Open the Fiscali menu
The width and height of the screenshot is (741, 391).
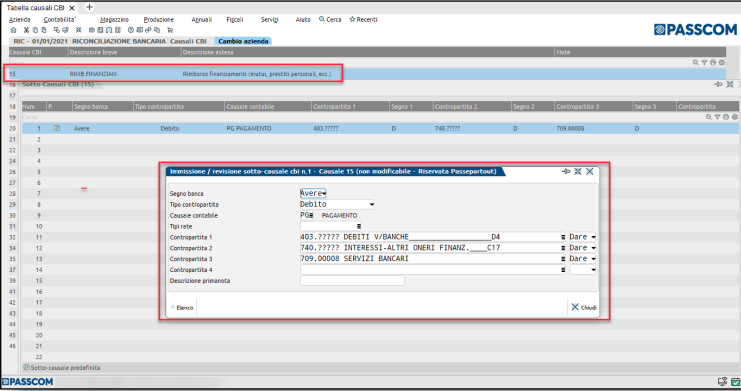[x=235, y=19]
